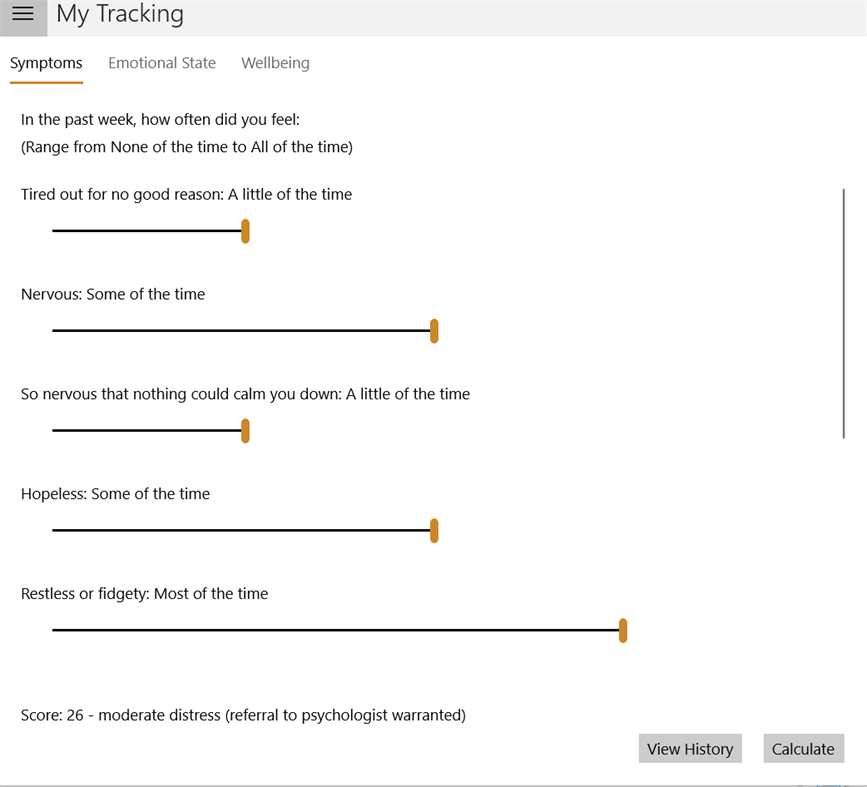Viewport: 867px width, 787px height.
Task: Click the 'Restless or fidgety' question label
Action: (144, 594)
